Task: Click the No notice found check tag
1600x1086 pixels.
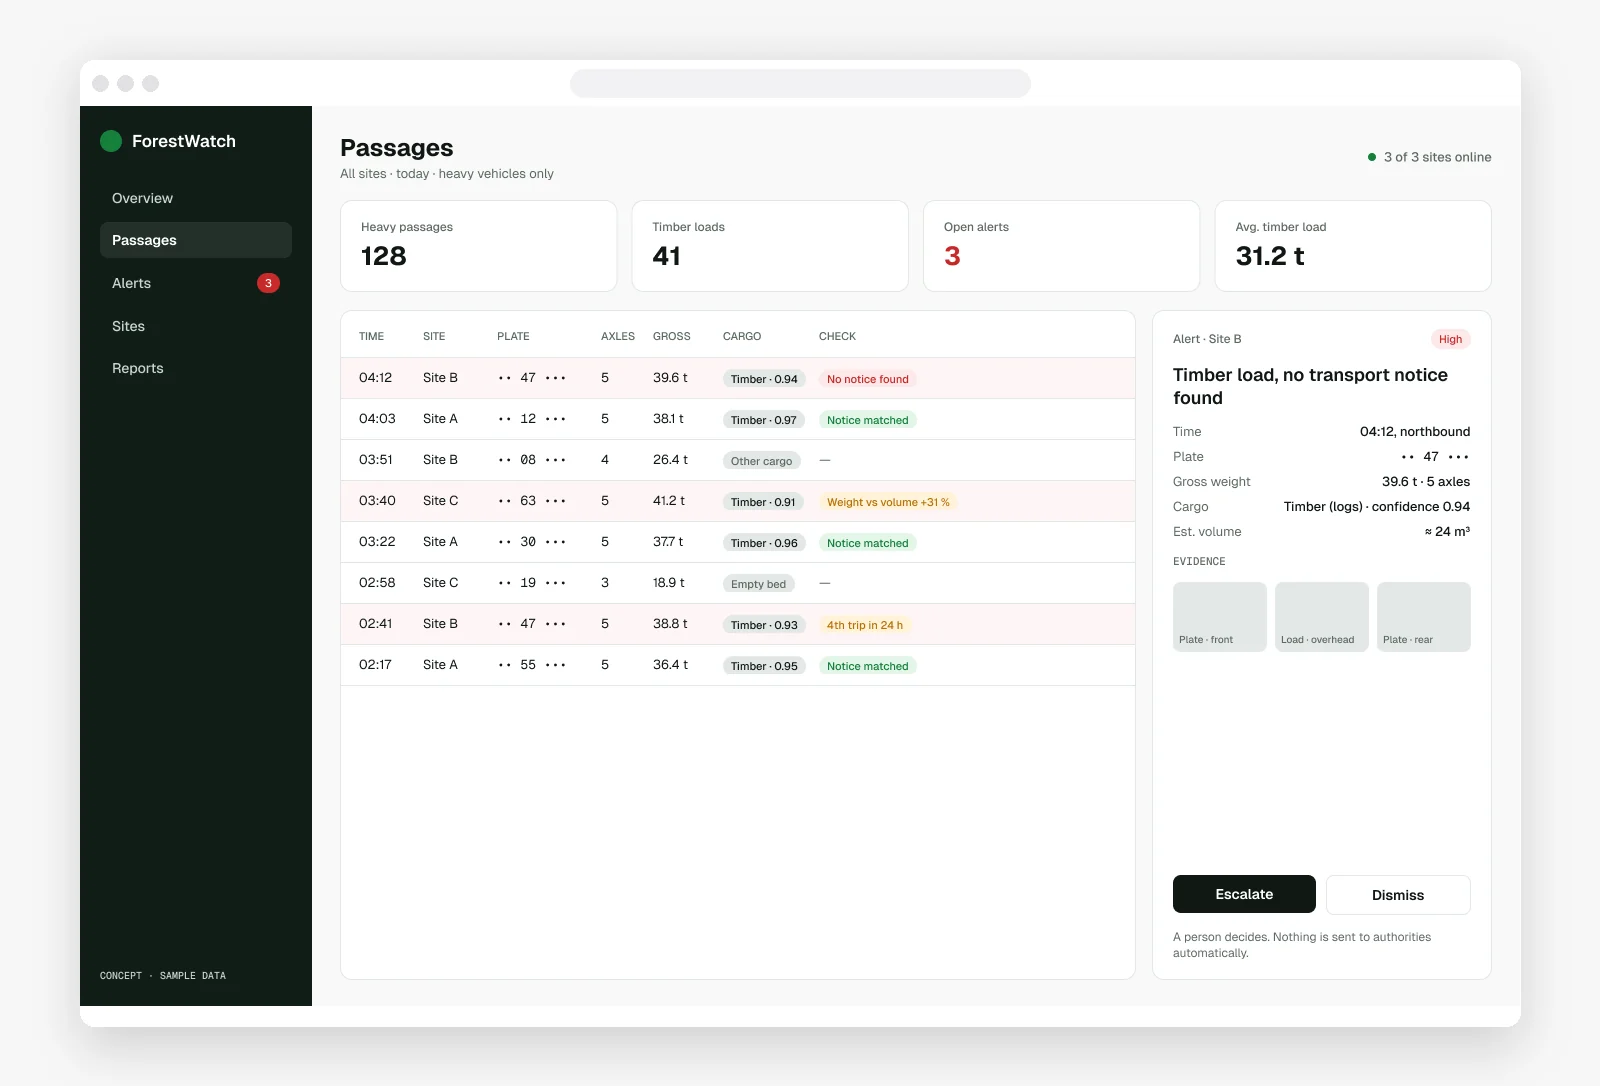Action: [868, 379]
